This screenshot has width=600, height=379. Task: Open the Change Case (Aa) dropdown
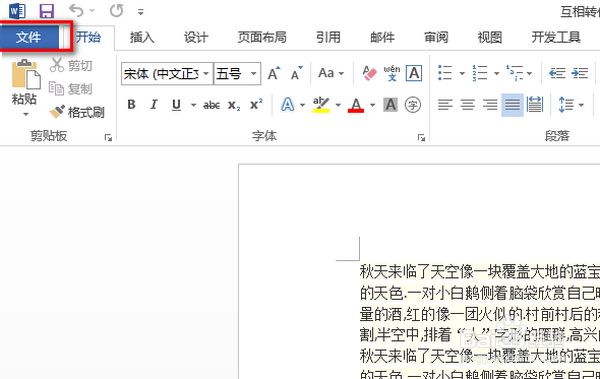(331, 73)
